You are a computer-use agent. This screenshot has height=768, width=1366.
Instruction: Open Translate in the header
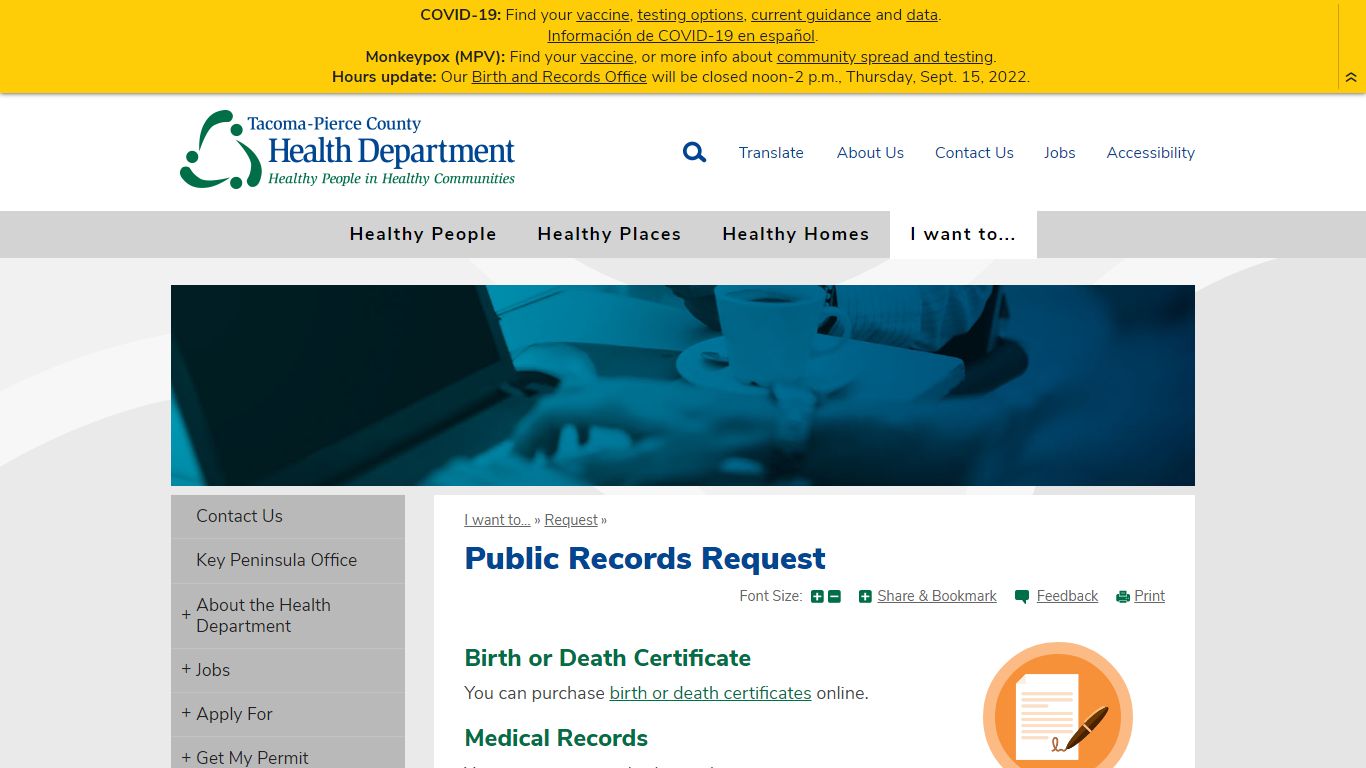(771, 152)
